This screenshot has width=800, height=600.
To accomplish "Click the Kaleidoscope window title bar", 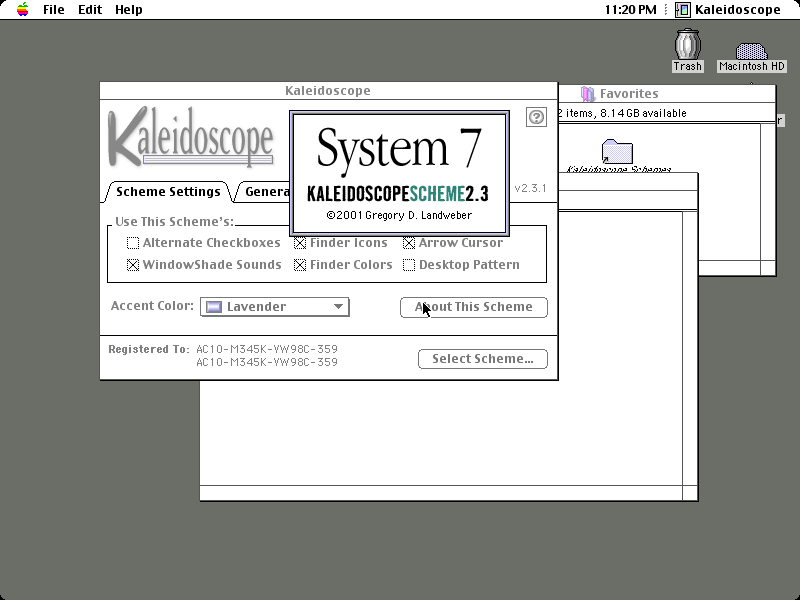I will (328, 91).
